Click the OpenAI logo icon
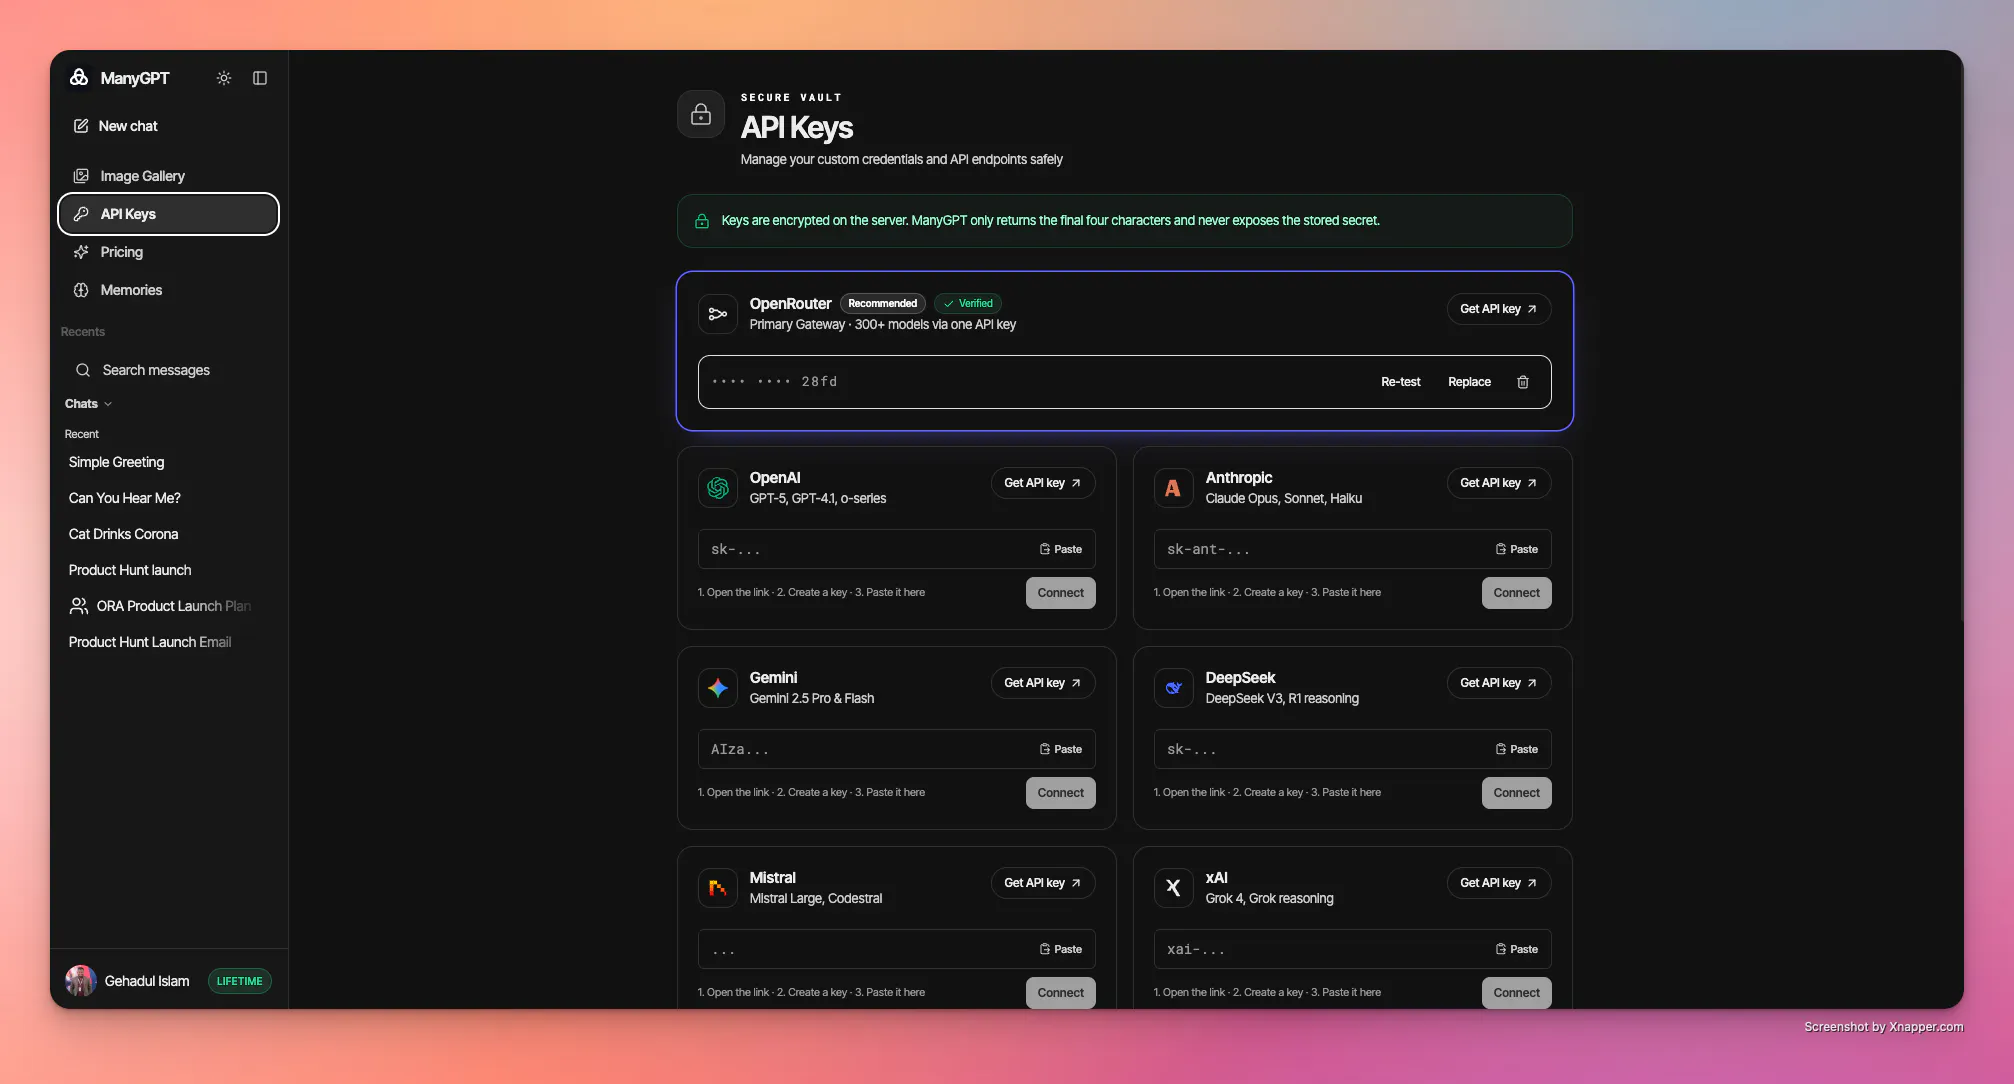The image size is (2014, 1084). pos(718,488)
